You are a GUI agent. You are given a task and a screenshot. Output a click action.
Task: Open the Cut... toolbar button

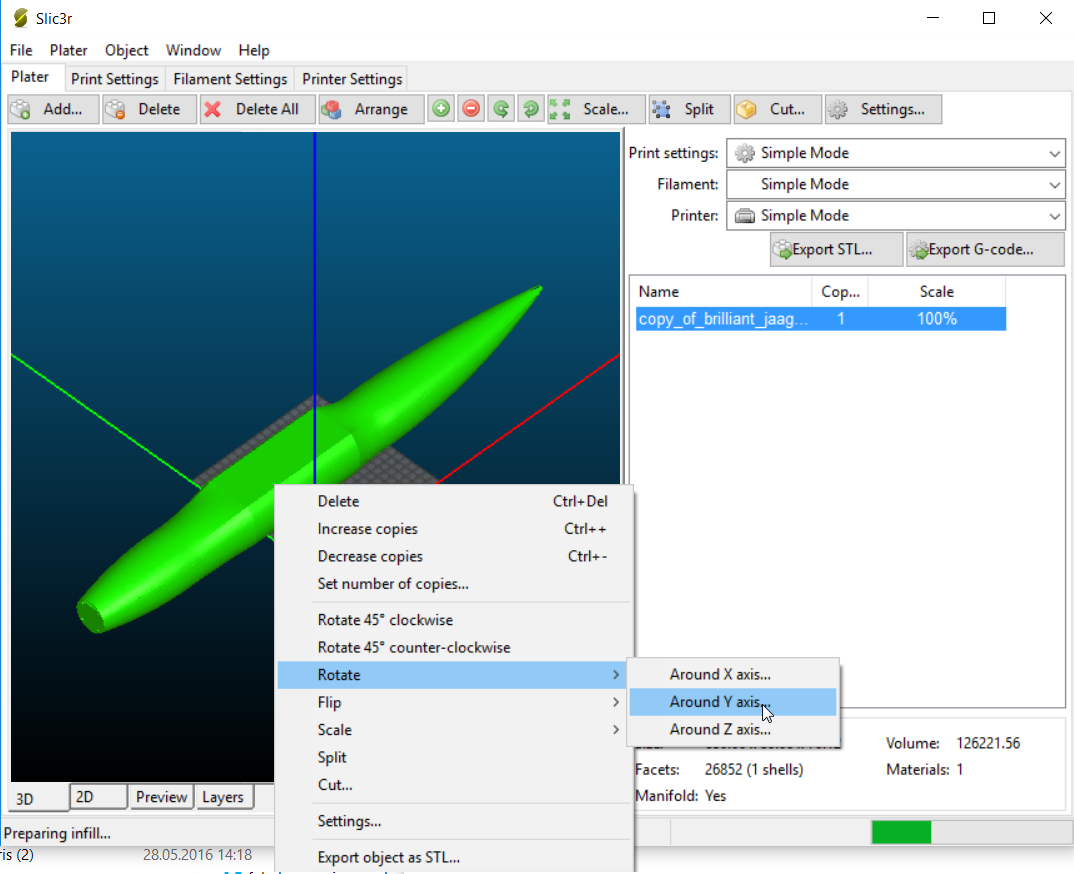(x=777, y=110)
